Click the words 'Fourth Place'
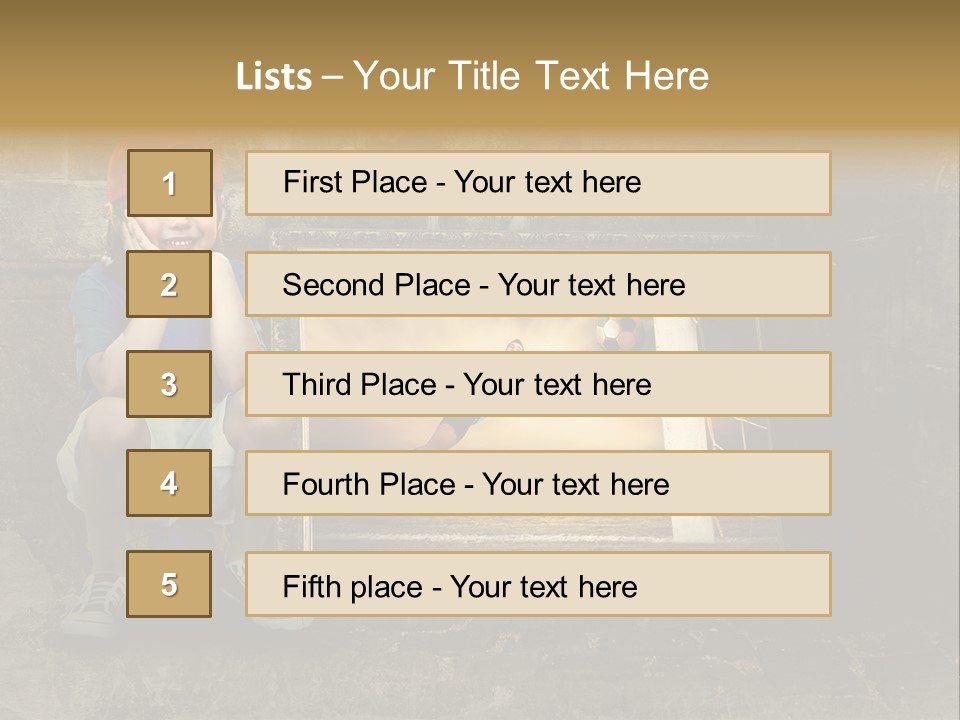This screenshot has width=960, height=720. pos(369,484)
